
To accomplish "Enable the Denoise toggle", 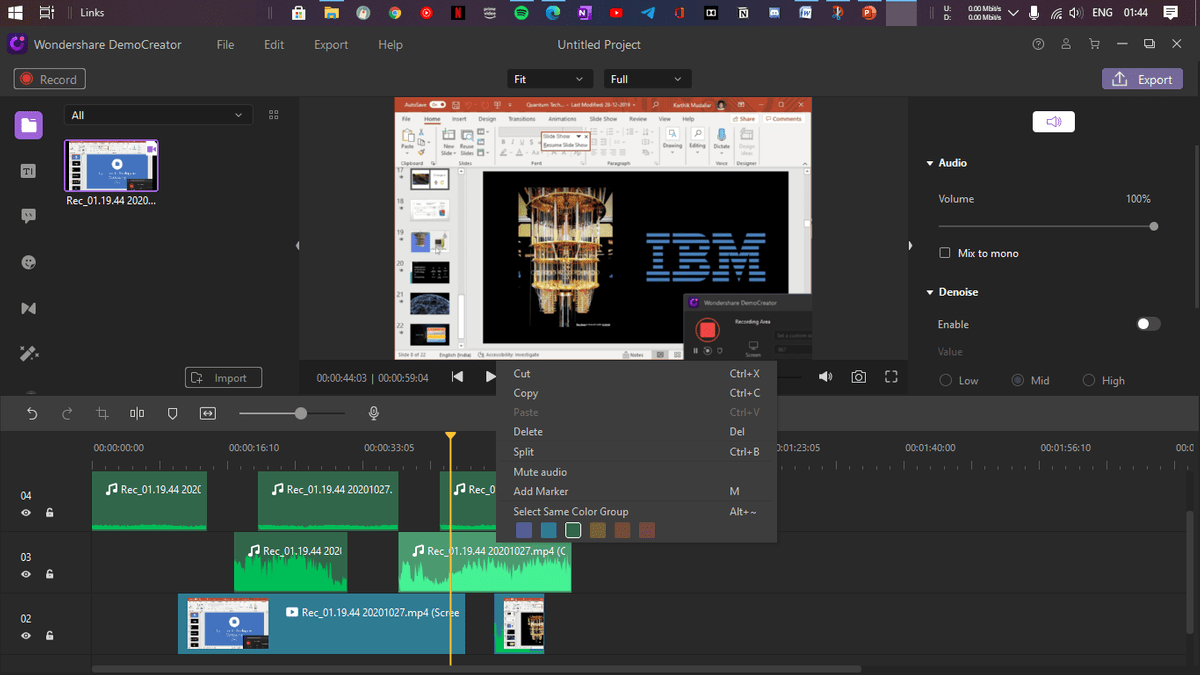I will [x=1148, y=324].
